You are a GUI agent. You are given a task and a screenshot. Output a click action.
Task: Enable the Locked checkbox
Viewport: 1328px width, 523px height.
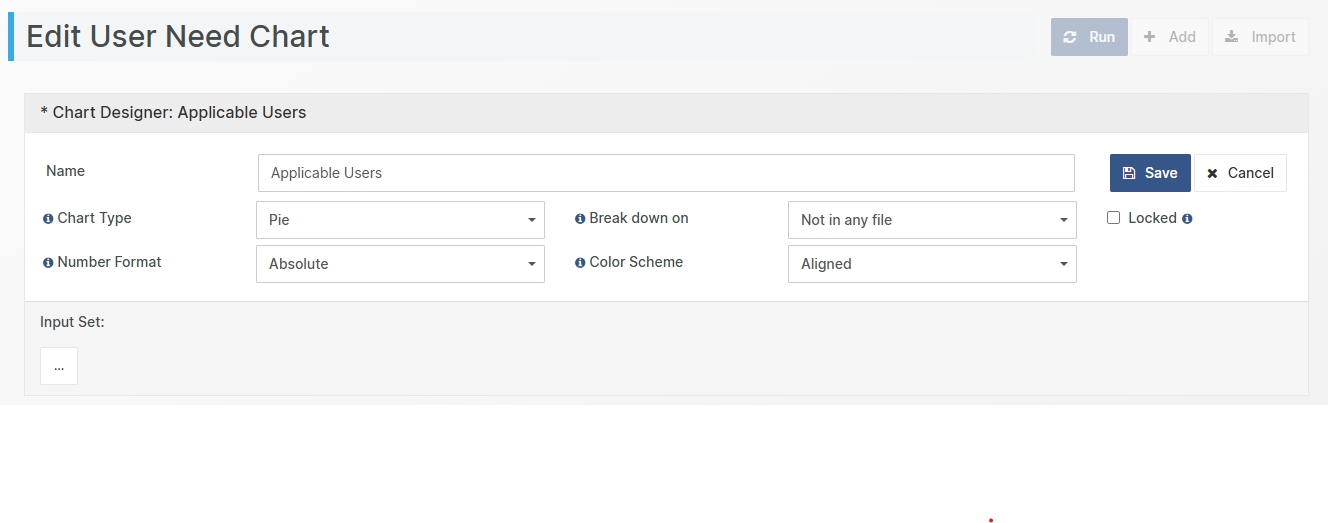pos(1113,218)
